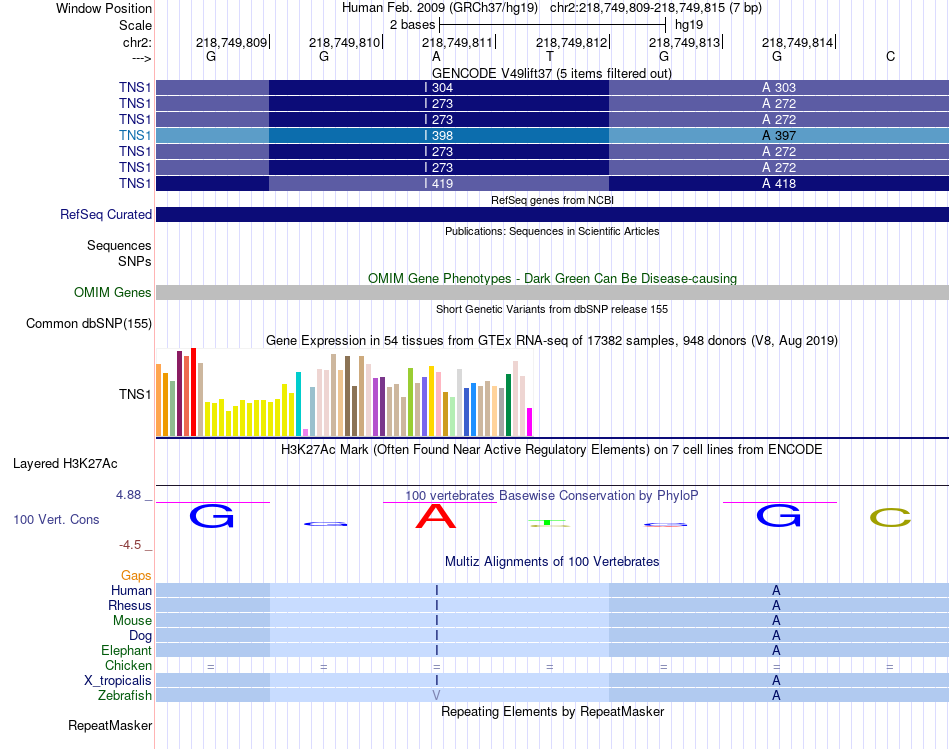The width and height of the screenshot is (950, 749).
Task: Open the Common dbSNP(155) track label
Action: [89, 324]
